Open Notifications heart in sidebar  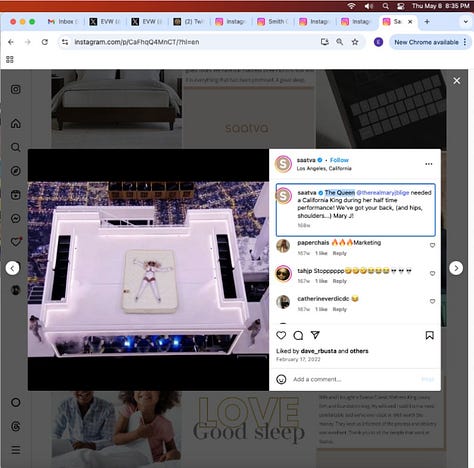(x=16, y=242)
